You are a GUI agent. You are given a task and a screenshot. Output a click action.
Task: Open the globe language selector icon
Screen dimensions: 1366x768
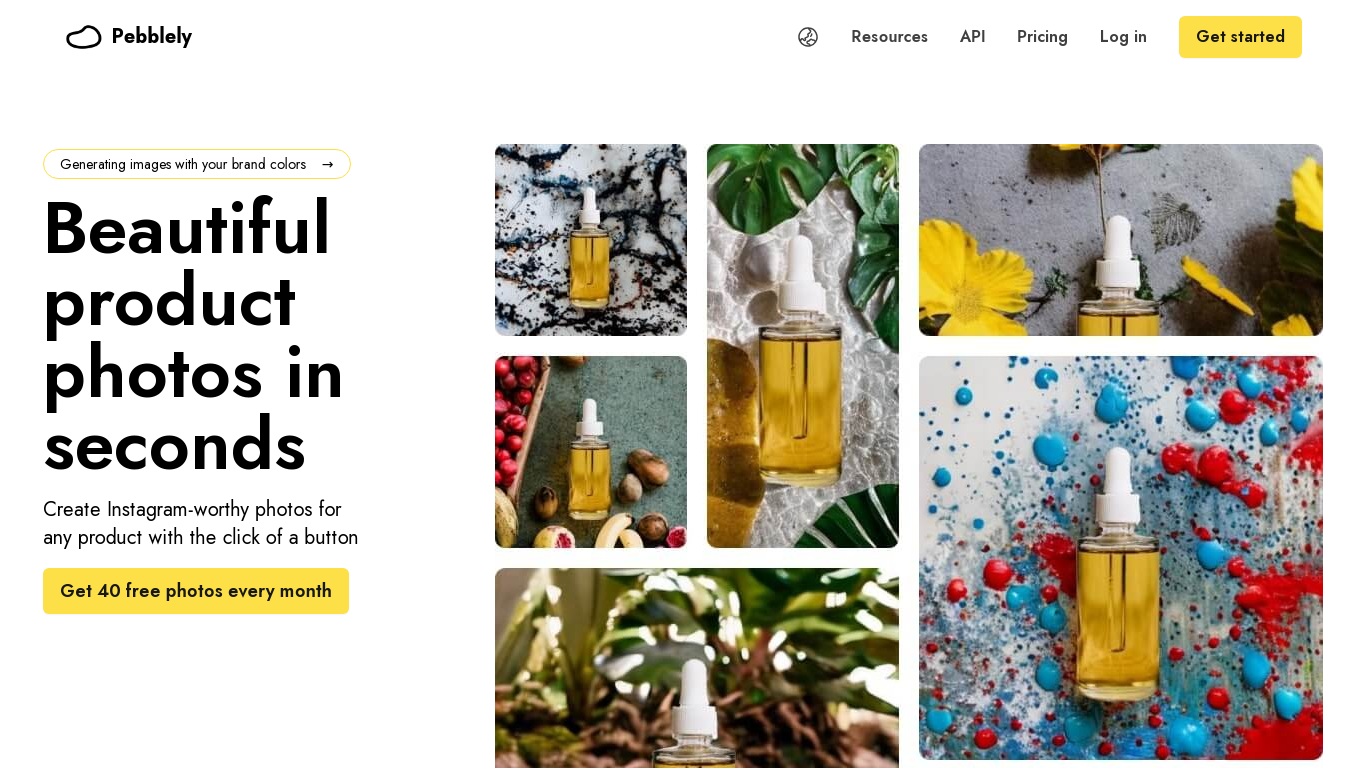tap(808, 37)
